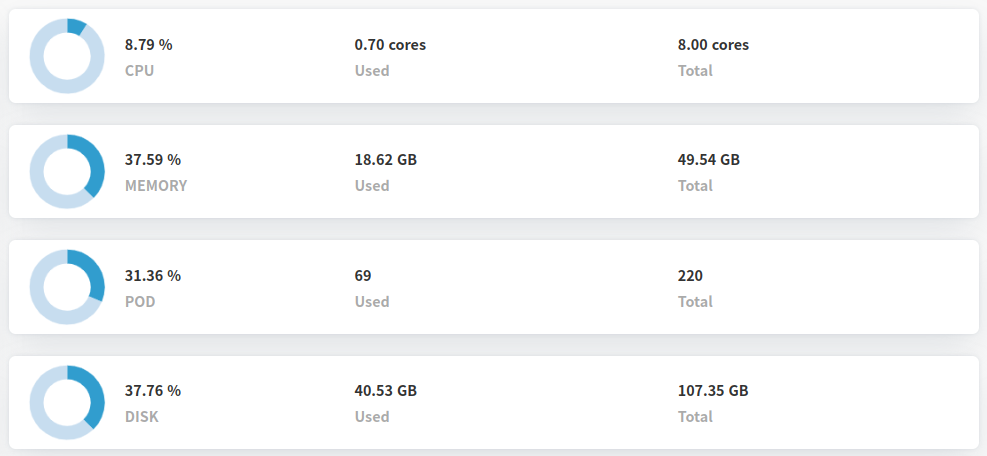This screenshot has height=456, width=987.
Task: Click the CPU usage donut chart
Action: (67, 56)
